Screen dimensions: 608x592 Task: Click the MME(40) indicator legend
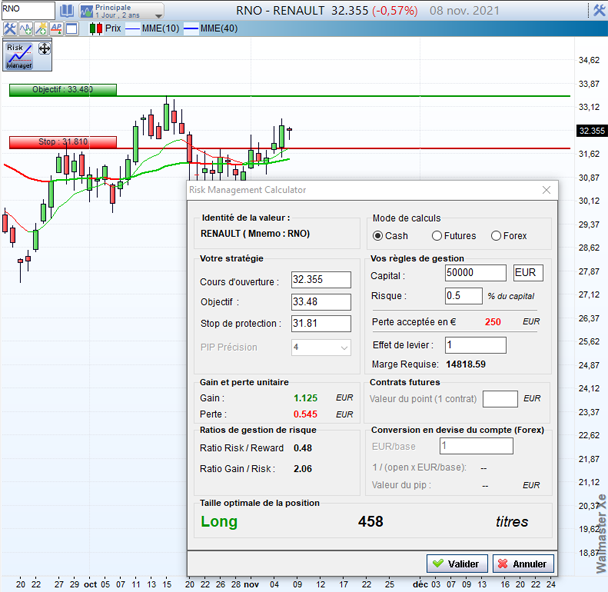219,29
